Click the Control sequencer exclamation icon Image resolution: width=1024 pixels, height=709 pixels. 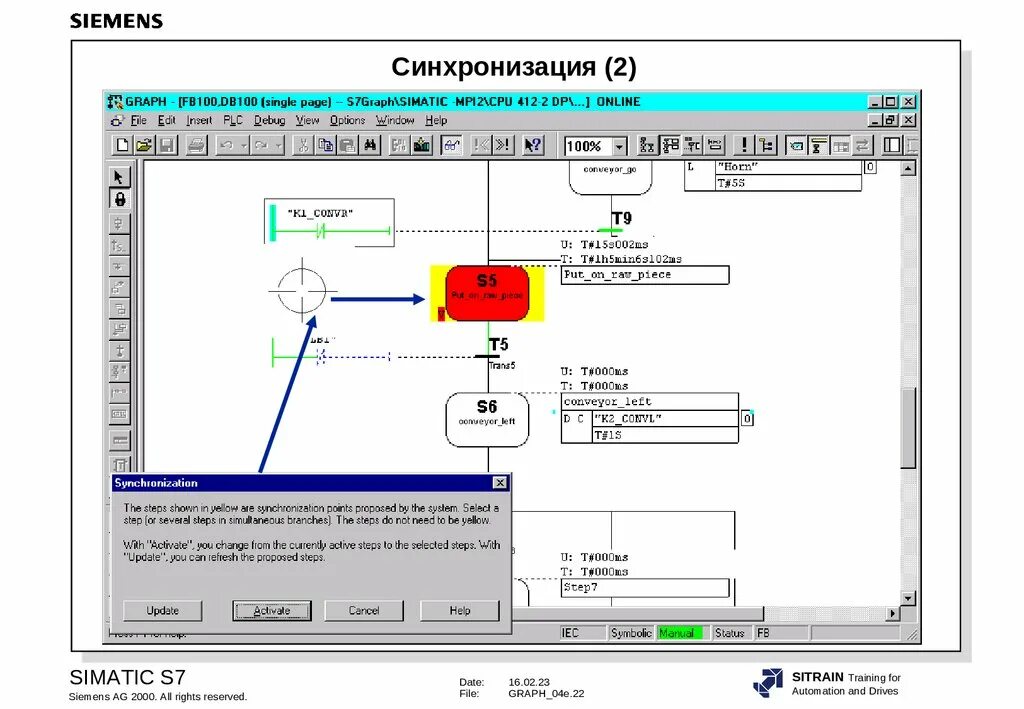(x=744, y=145)
